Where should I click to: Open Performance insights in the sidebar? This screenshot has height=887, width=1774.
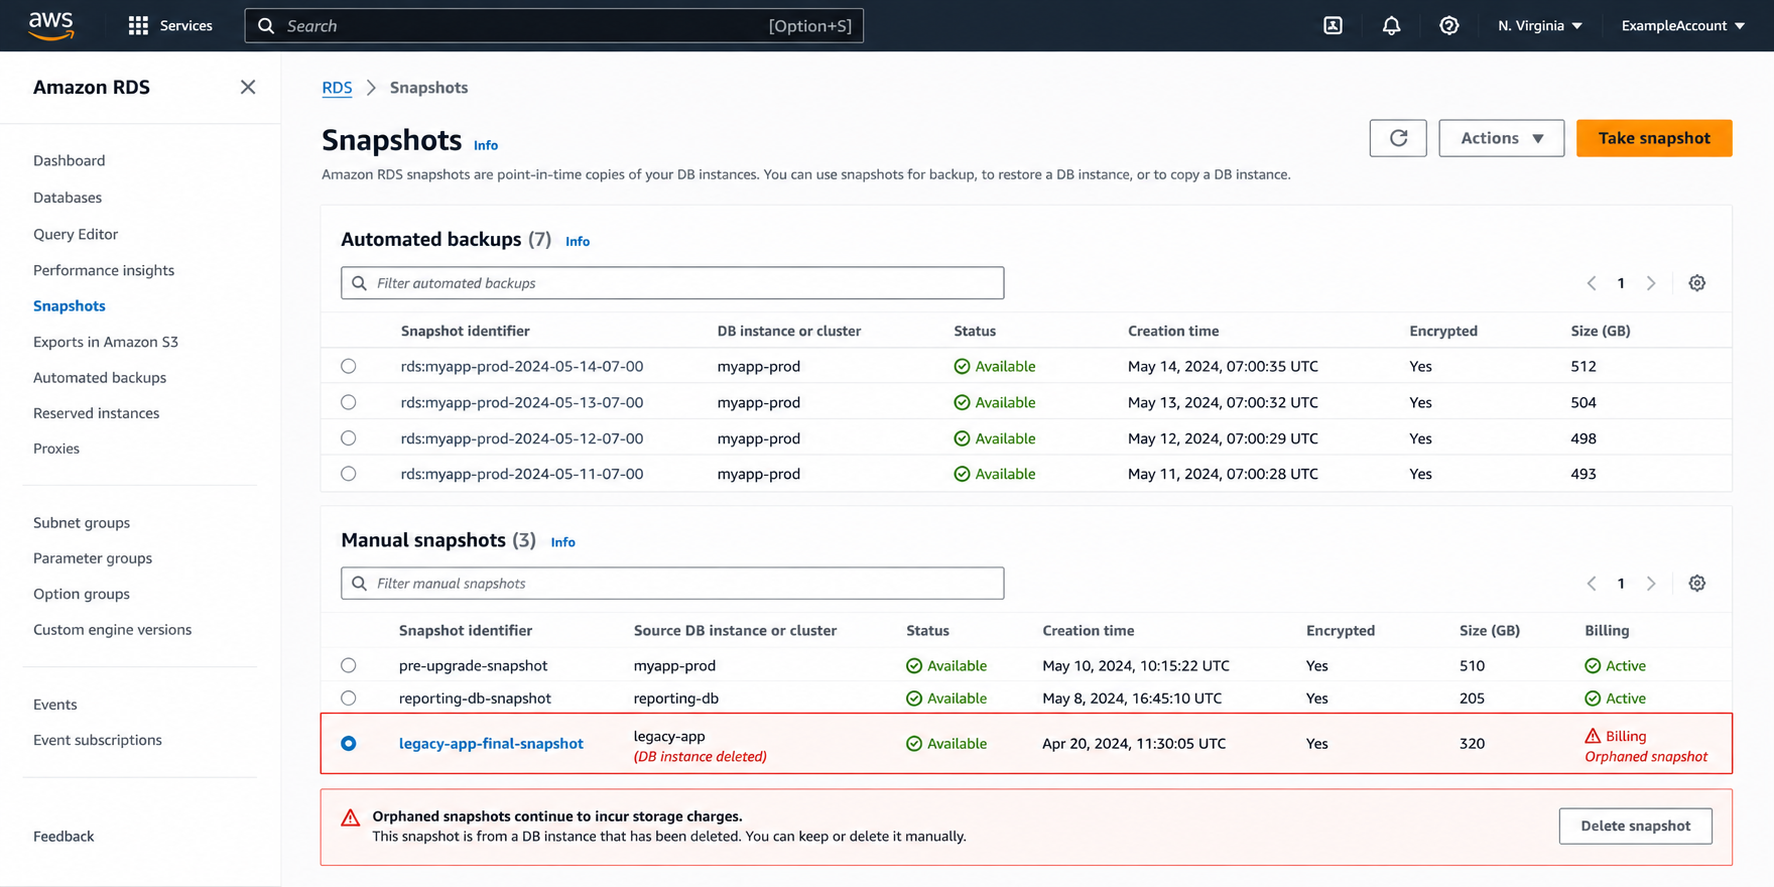[x=103, y=270]
